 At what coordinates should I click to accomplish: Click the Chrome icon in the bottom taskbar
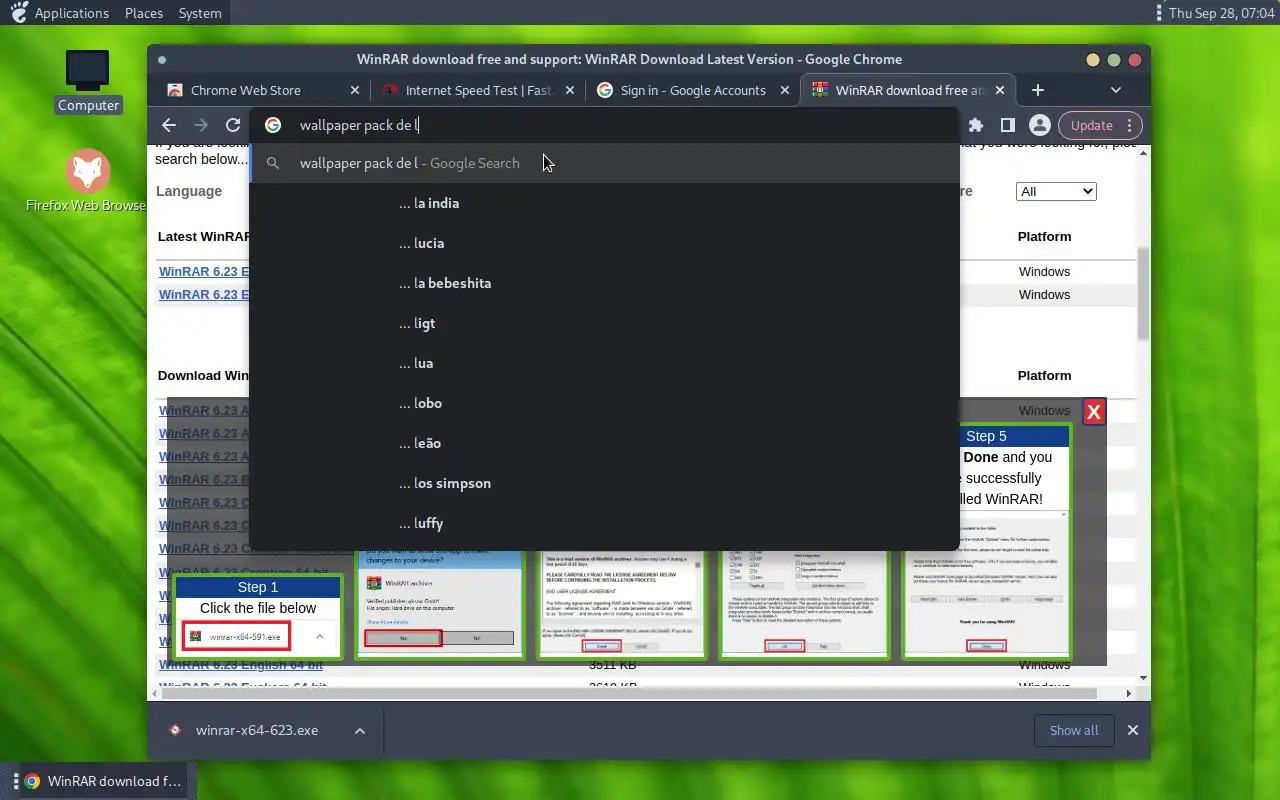[32, 781]
